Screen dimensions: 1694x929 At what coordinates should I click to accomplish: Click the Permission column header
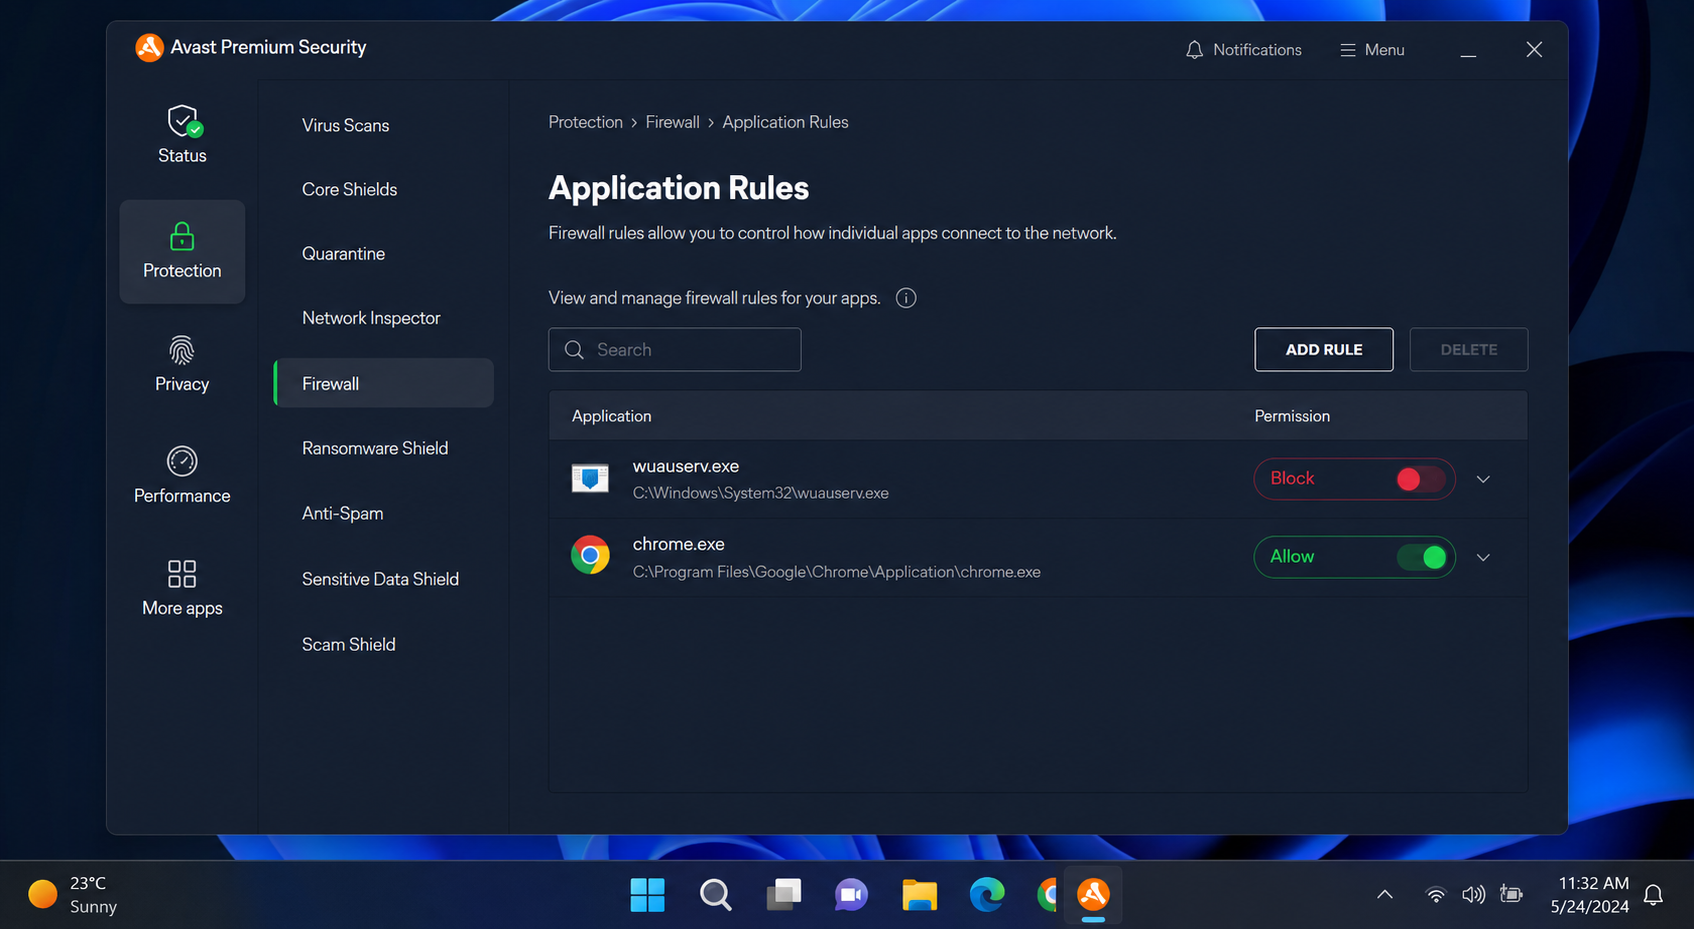pos(1292,416)
